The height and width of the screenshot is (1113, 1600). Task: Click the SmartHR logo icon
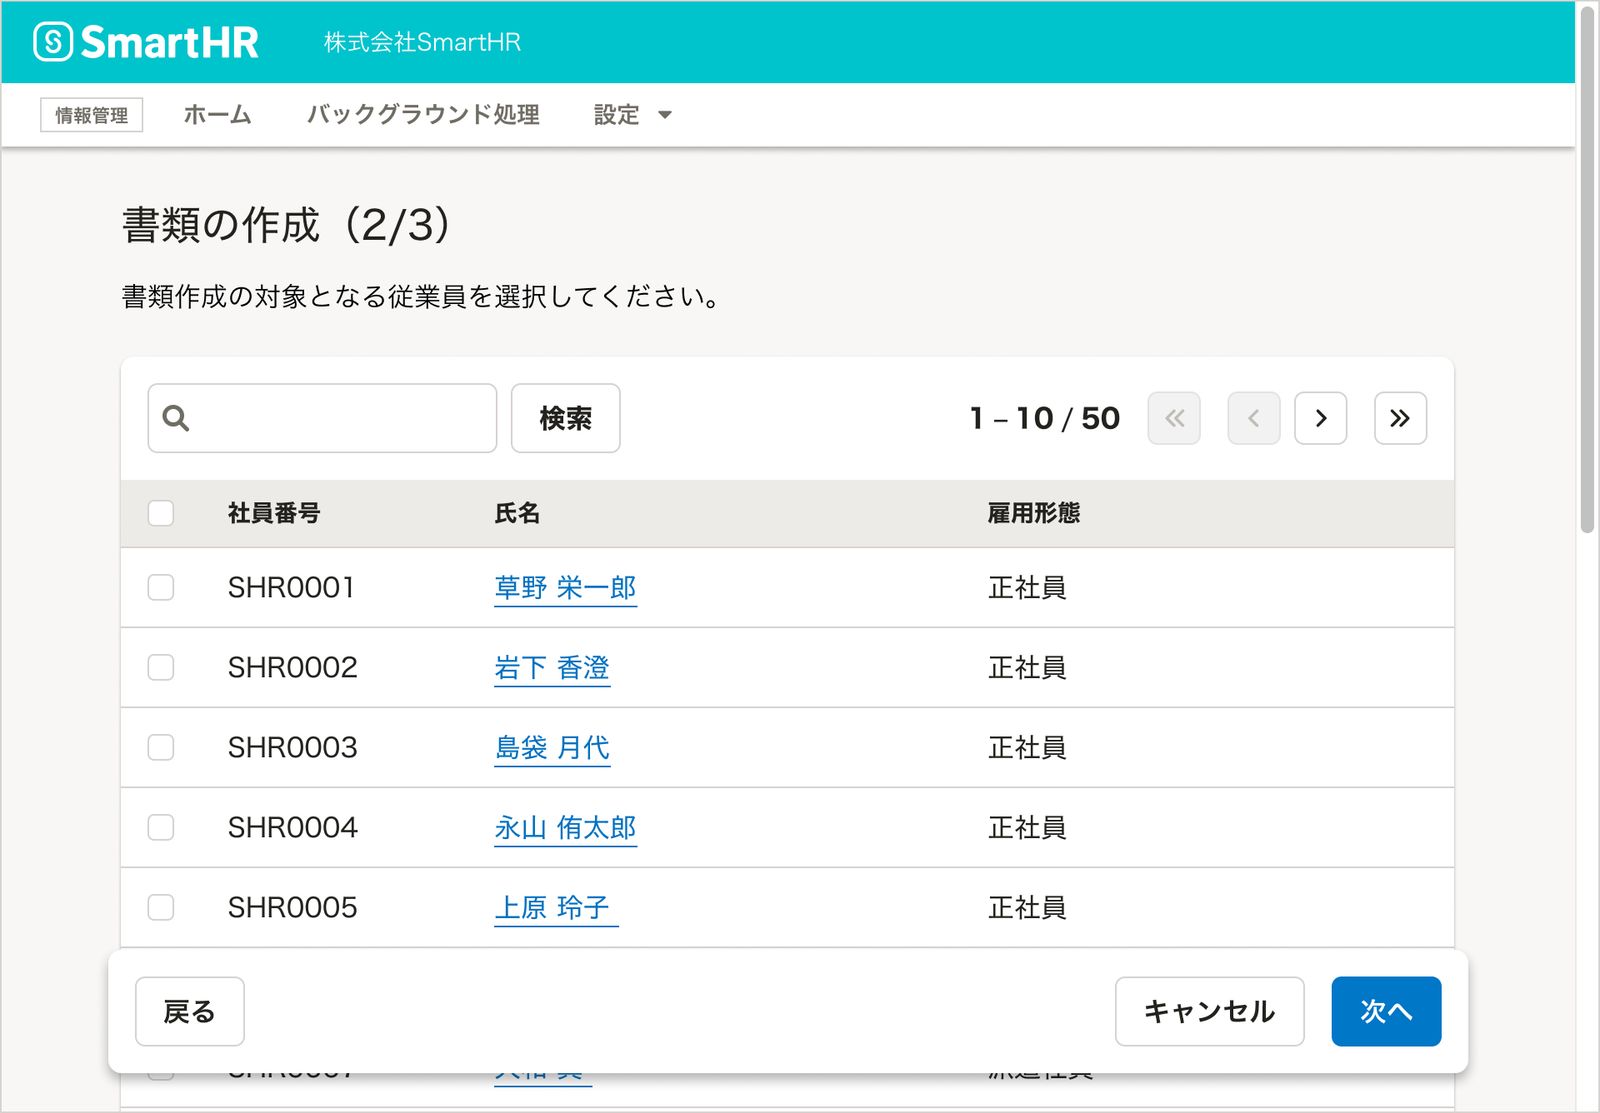pos(53,42)
